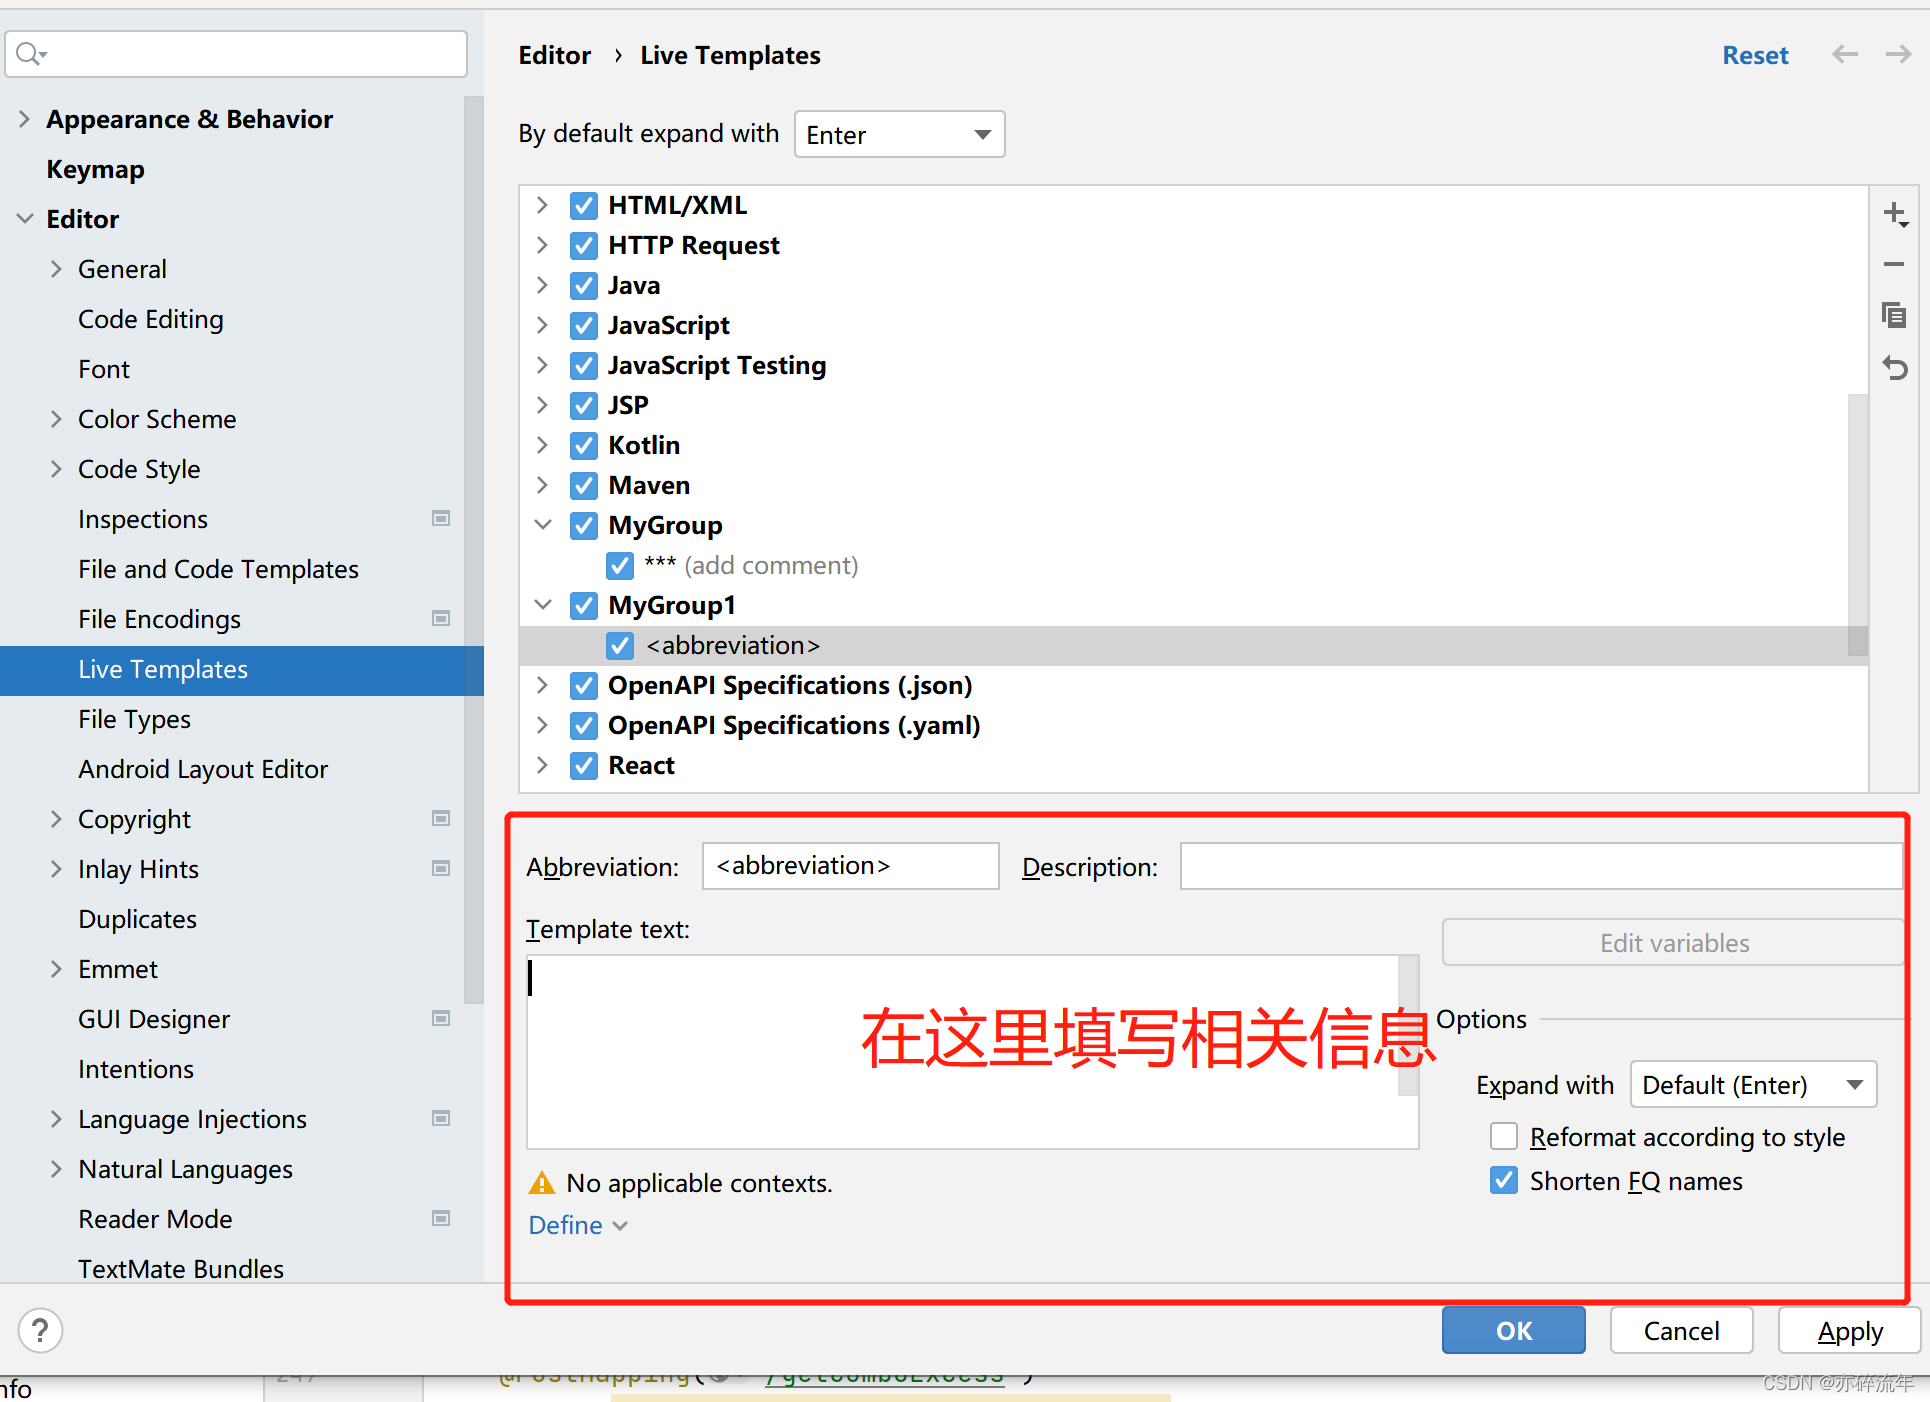This screenshot has height=1402, width=1930.
Task: Click the Description input field
Action: pyautogui.click(x=1539, y=866)
